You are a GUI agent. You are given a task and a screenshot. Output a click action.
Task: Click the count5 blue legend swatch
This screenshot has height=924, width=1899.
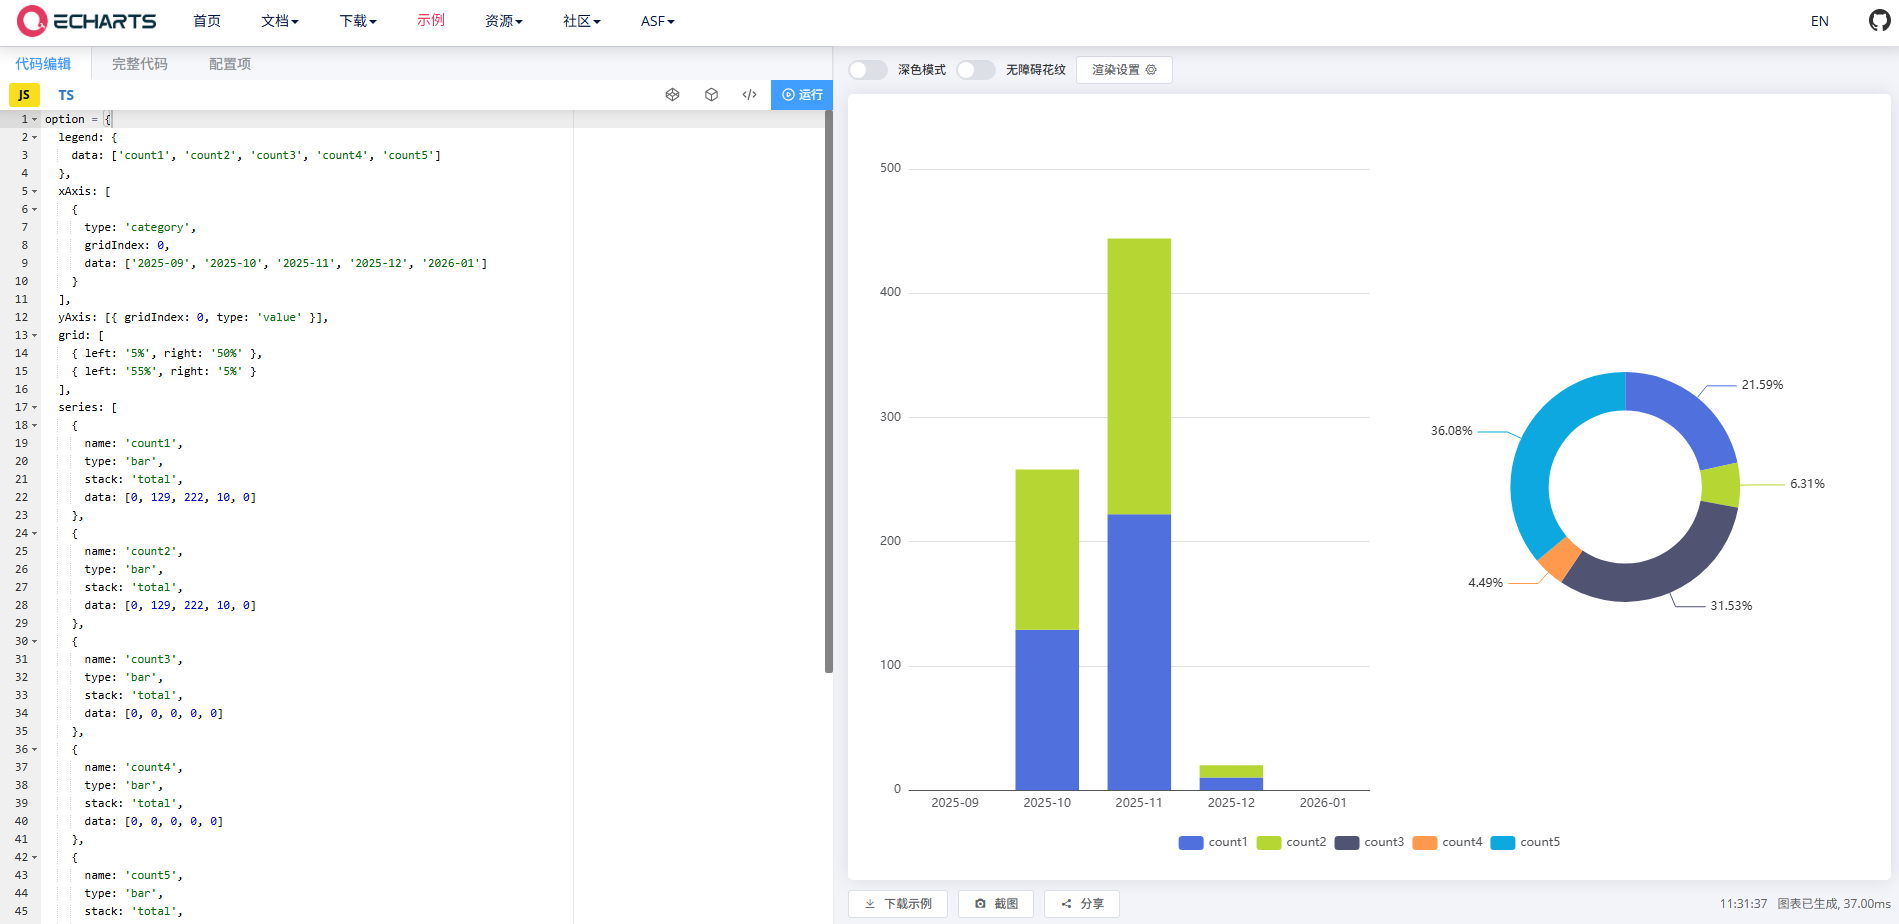(x=1502, y=843)
